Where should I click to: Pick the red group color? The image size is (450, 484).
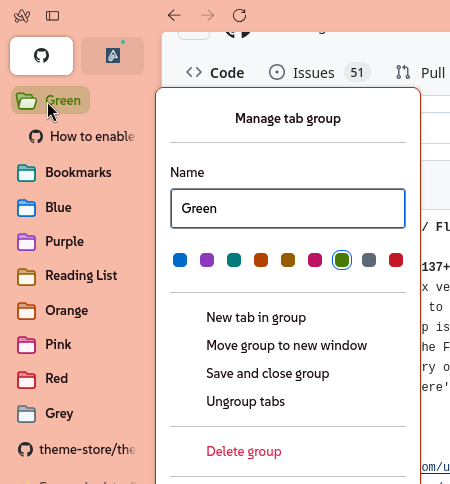click(396, 260)
